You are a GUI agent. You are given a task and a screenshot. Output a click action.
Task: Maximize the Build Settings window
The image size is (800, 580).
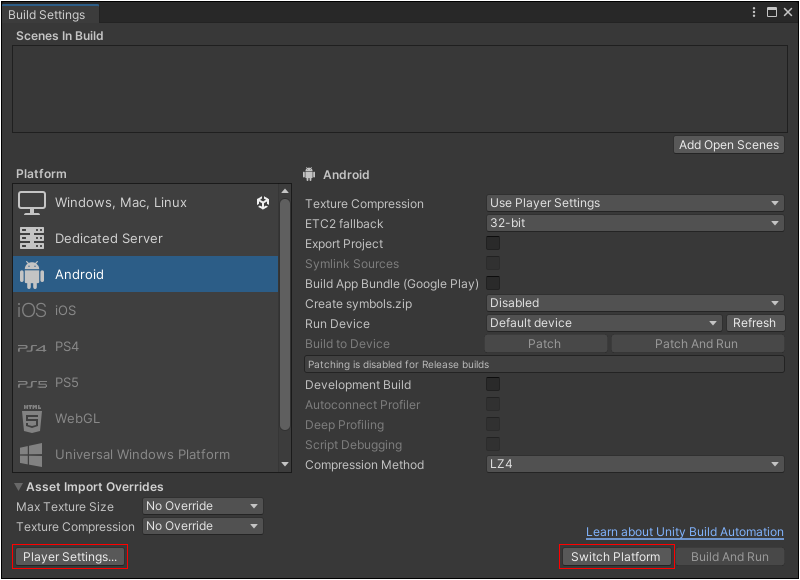[772, 12]
